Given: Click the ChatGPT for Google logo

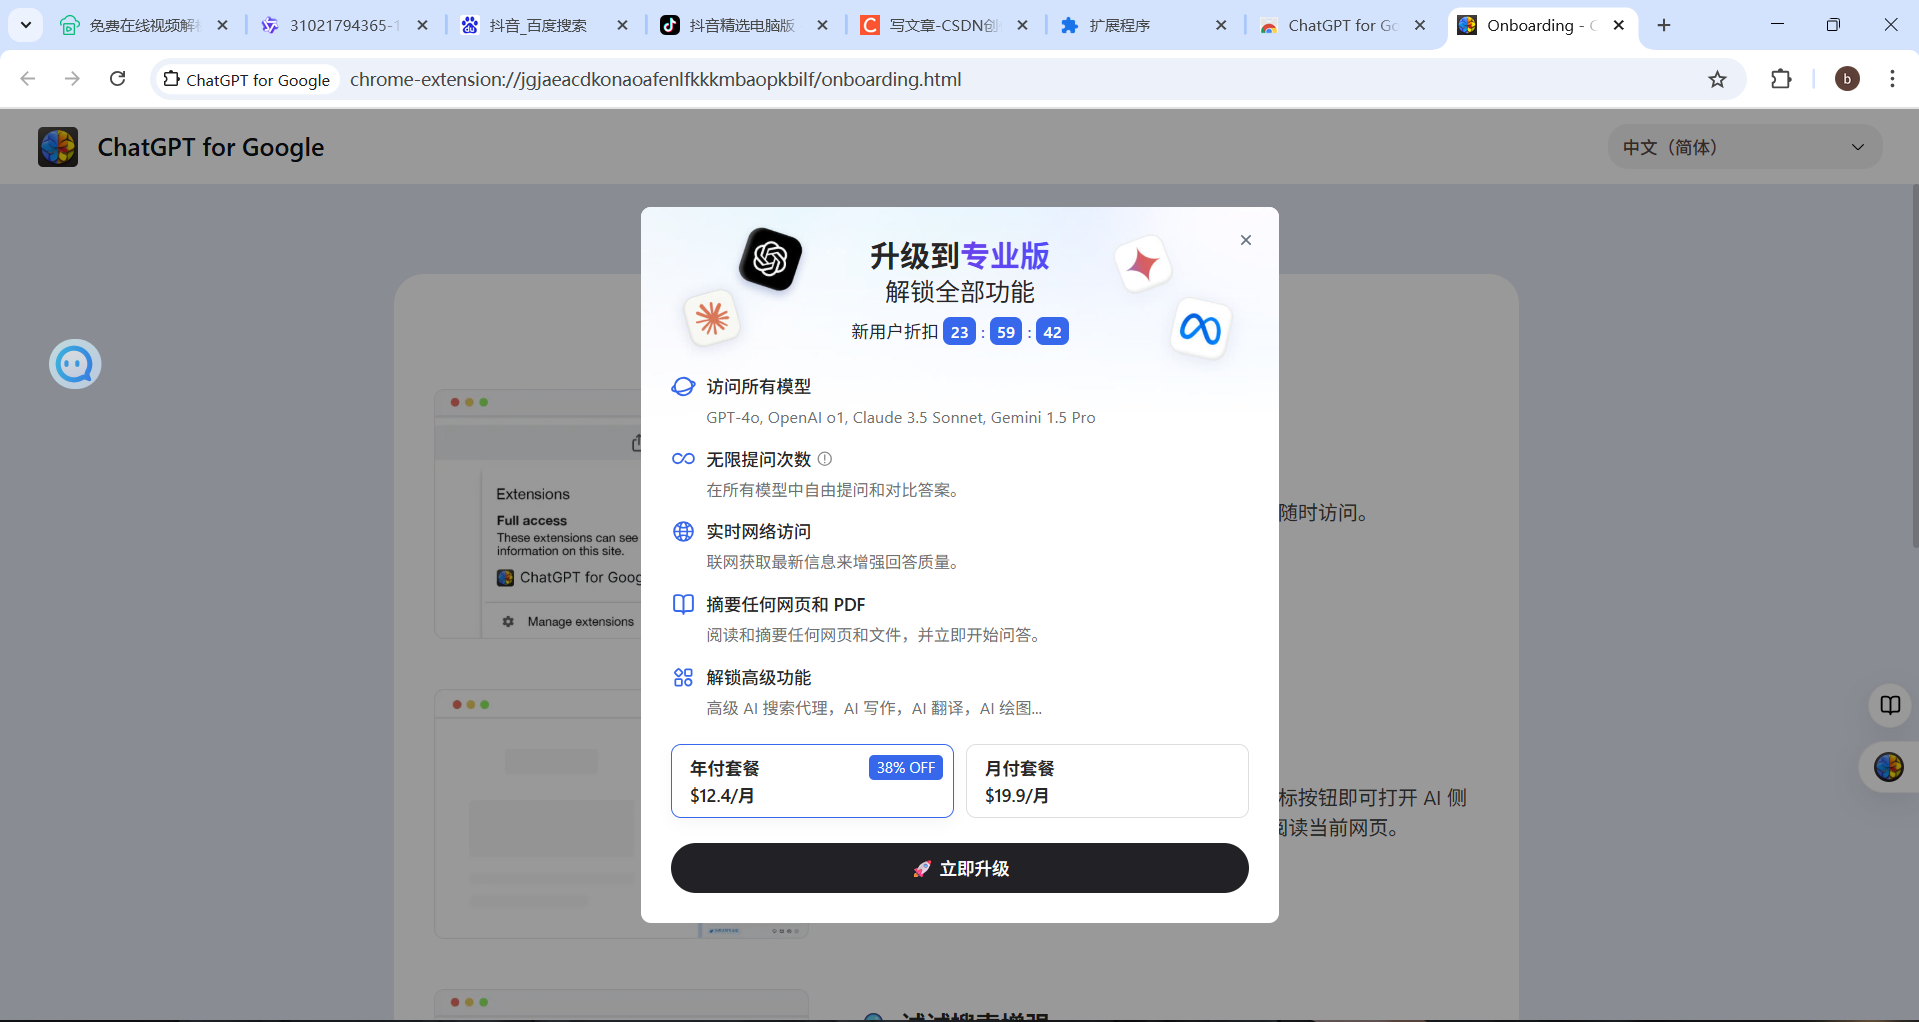Looking at the screenshot, I should pos(58,147).
